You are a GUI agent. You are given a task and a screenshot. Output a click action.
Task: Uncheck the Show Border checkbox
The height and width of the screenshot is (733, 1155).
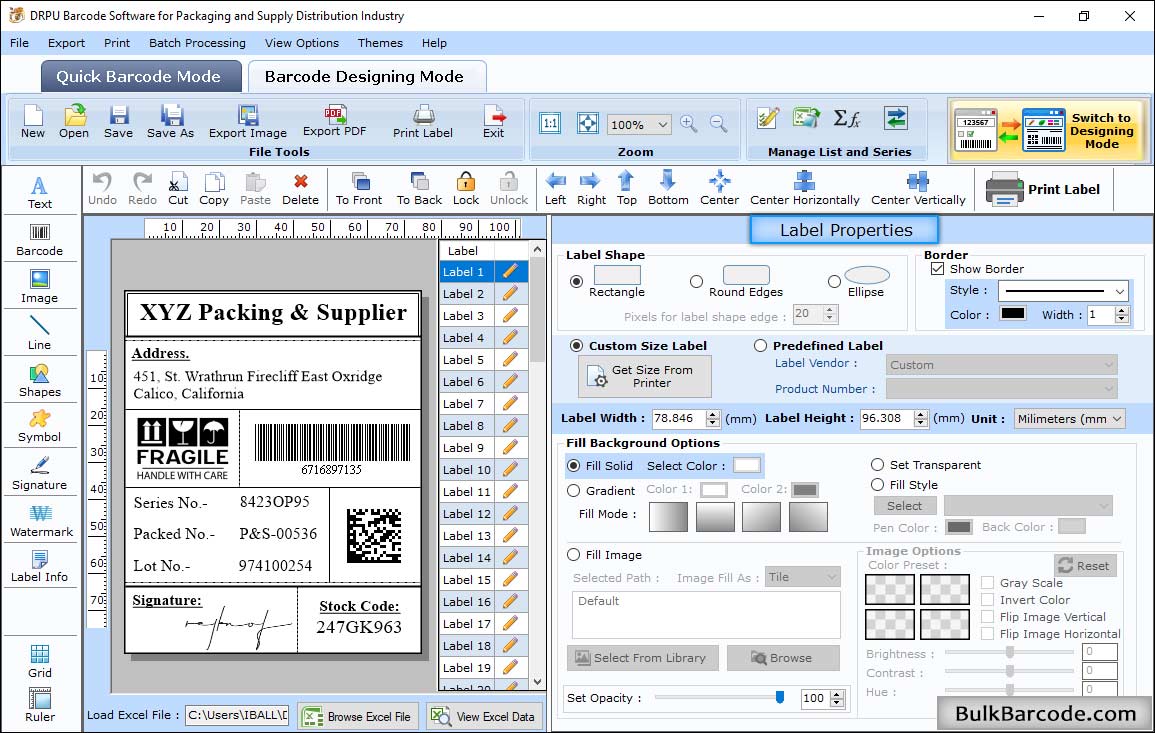tap(937, 269)
